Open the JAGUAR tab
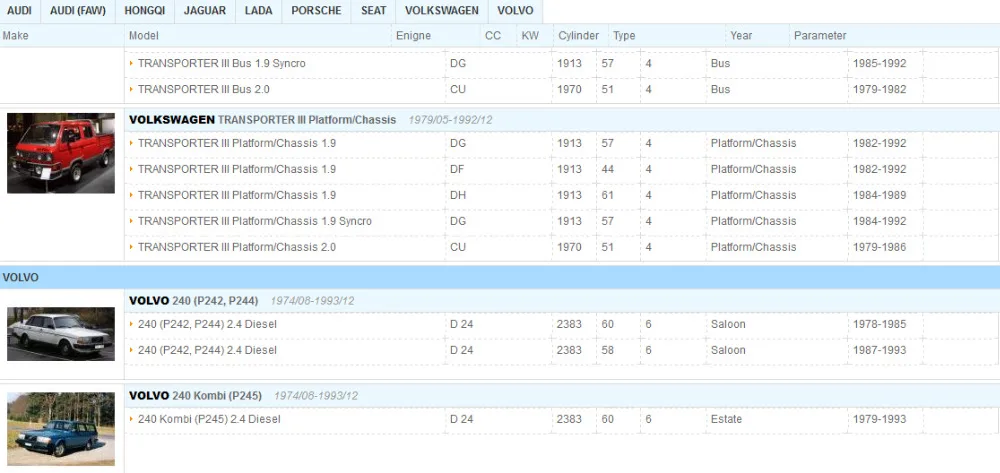The width and height of the screenshot is (1000, 473). (x=205, y=11)
